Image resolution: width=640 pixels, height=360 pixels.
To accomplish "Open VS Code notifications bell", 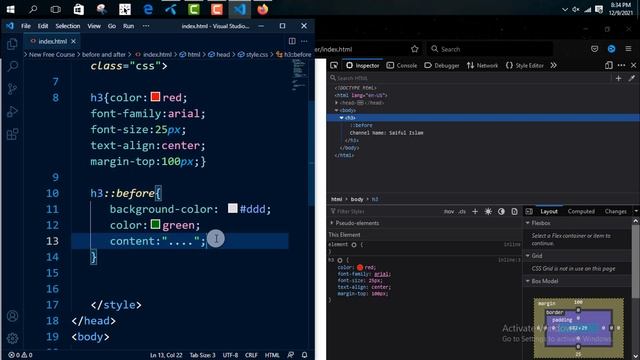I will point(304,355).
